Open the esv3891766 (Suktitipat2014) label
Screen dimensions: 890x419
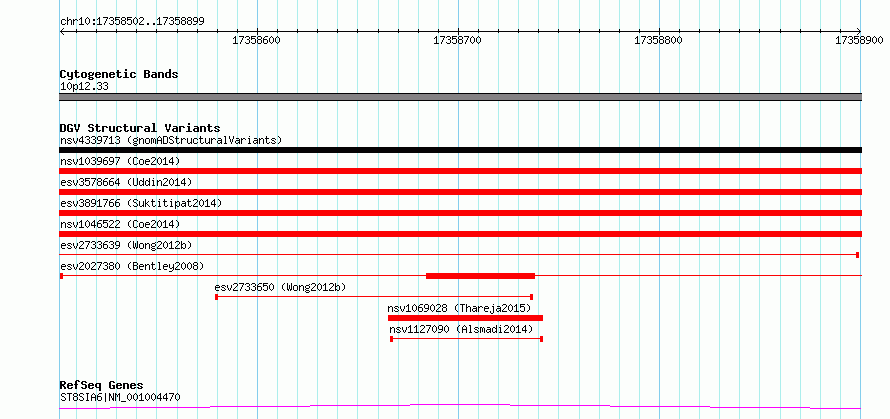tap(141, 203)
